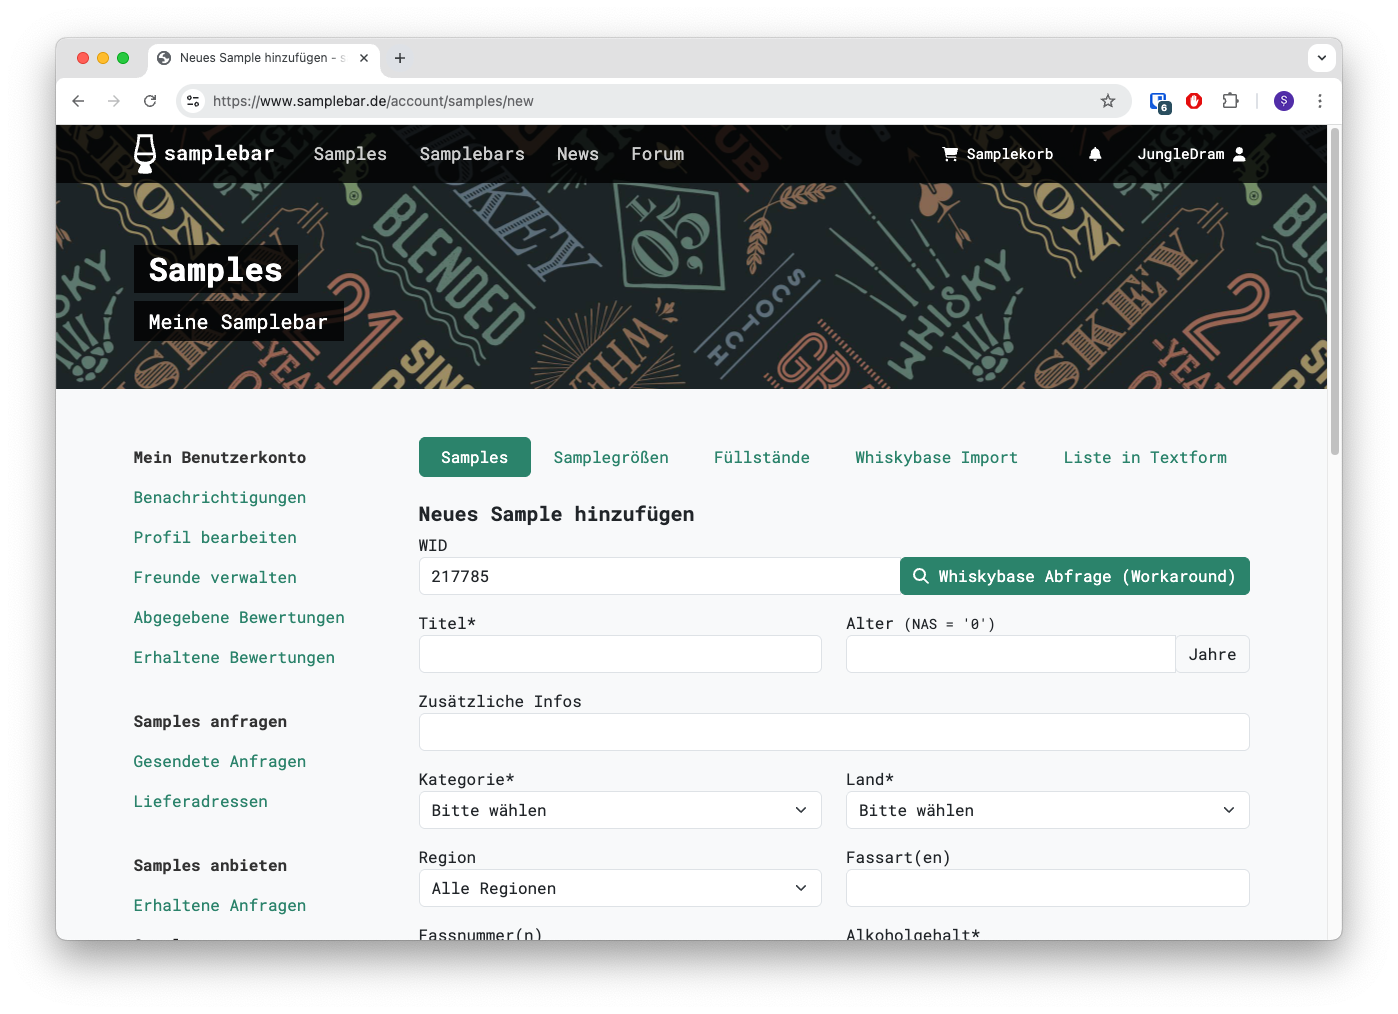Image resolution: width=1398 pixels, height=1014 pixels.
Task: Open Chrome's three-dot menu
Action: pyautogui.click(x=1320, y=101)
